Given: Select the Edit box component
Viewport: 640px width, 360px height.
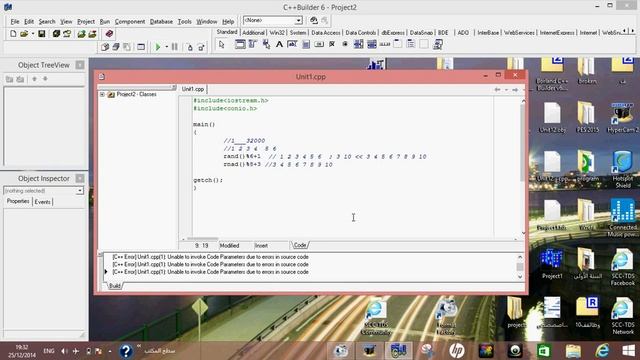Looking at the screenshot, I should click(x=292, y=44).
